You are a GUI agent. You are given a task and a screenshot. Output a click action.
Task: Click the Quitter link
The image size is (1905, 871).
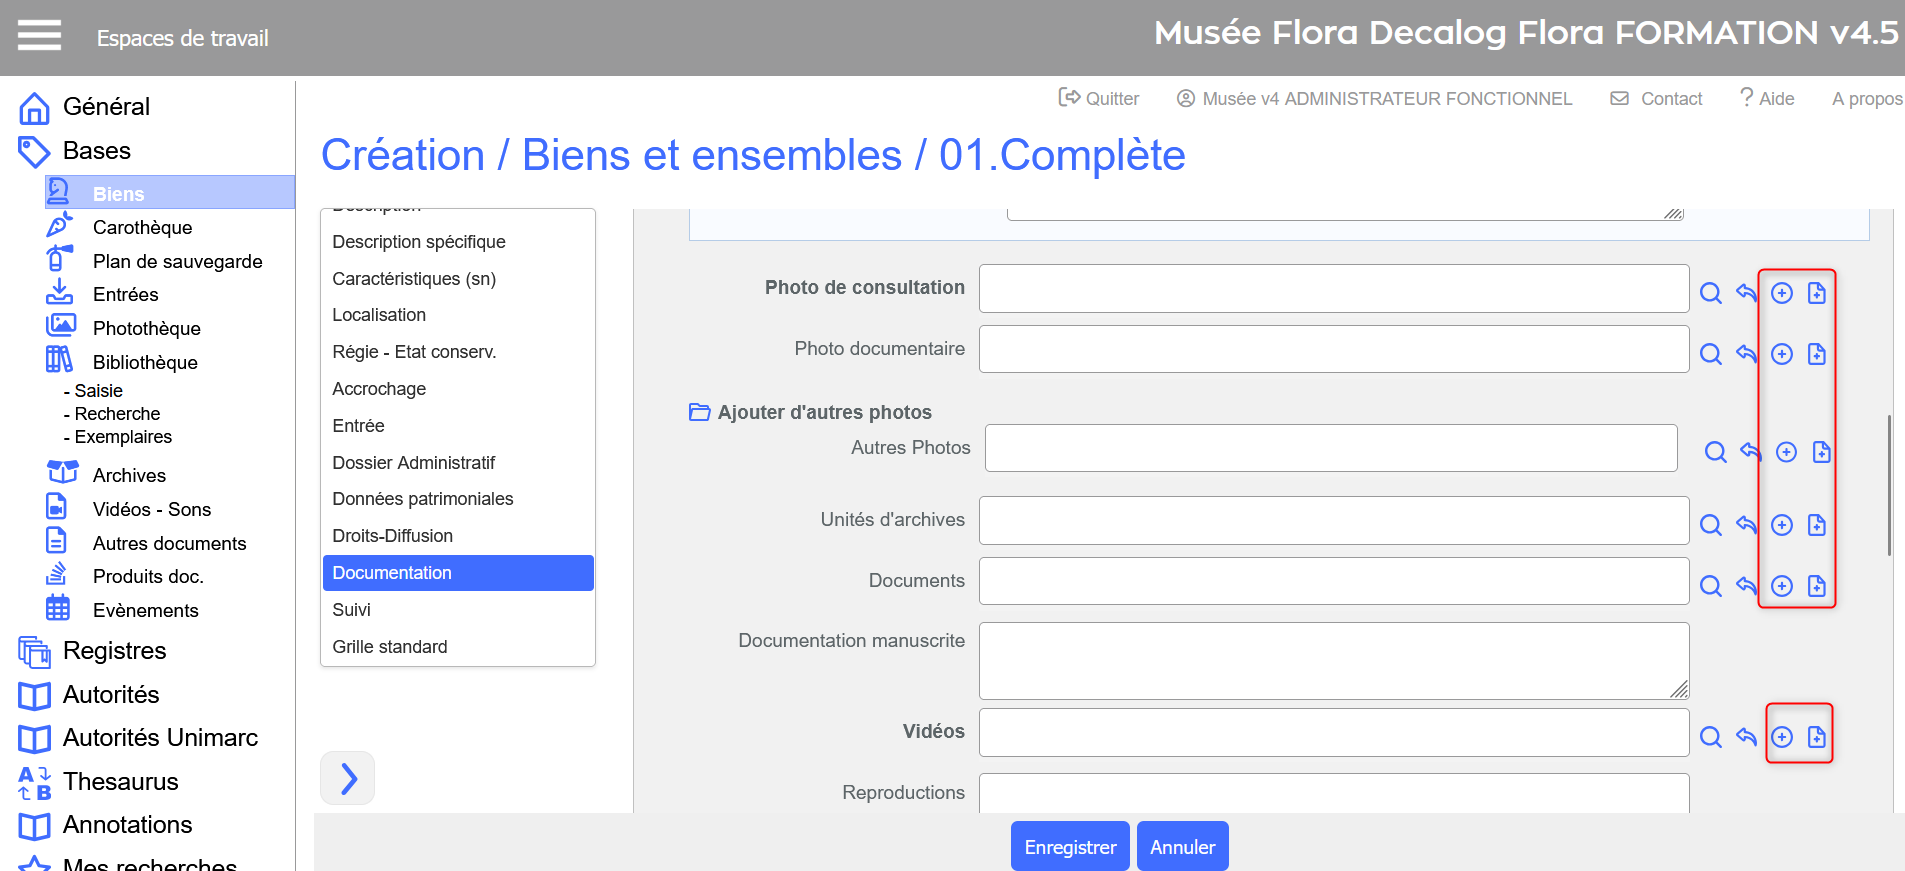coord(1099,98)
